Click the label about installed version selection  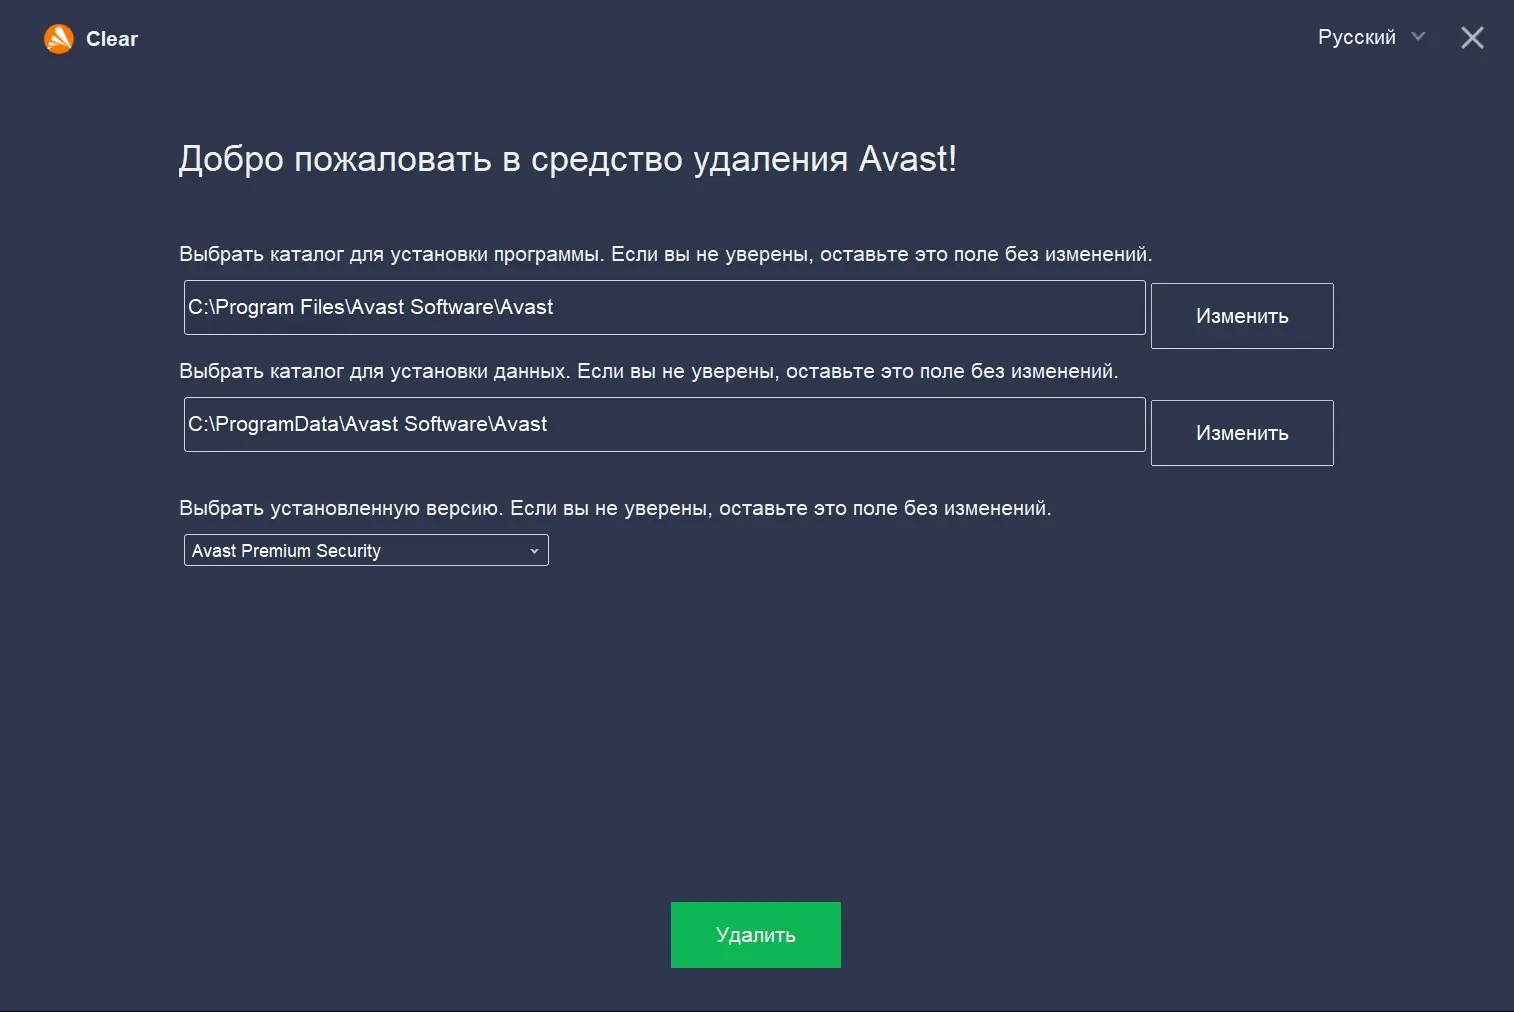coord(615,508)
